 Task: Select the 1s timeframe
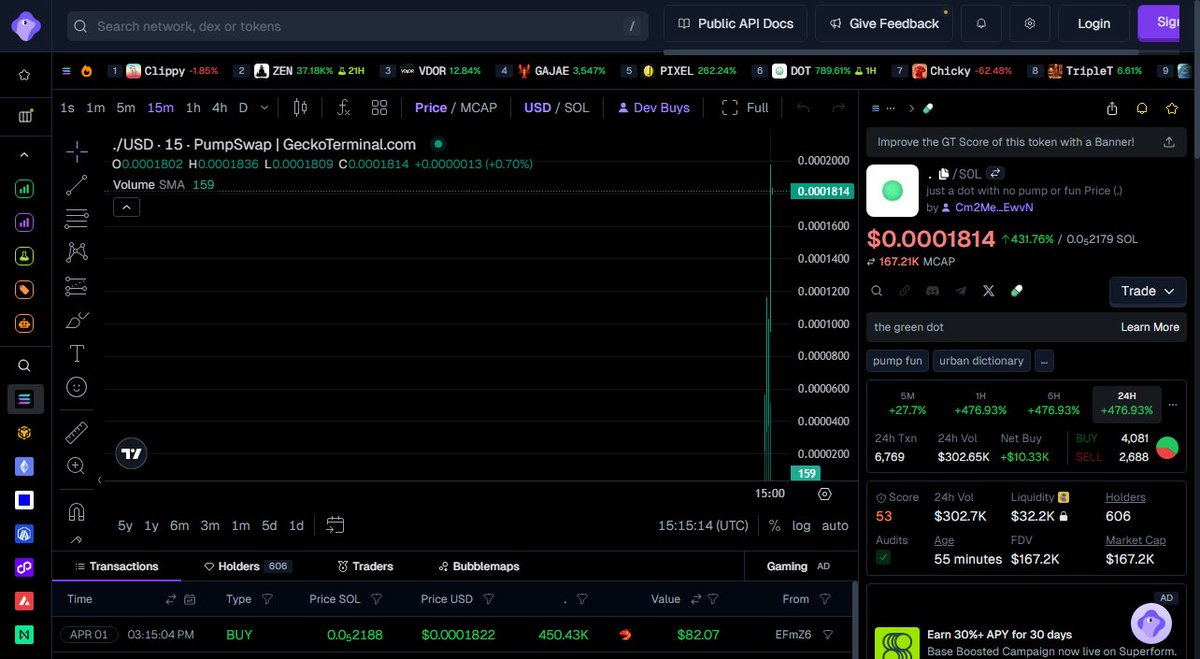click(67, 107)
